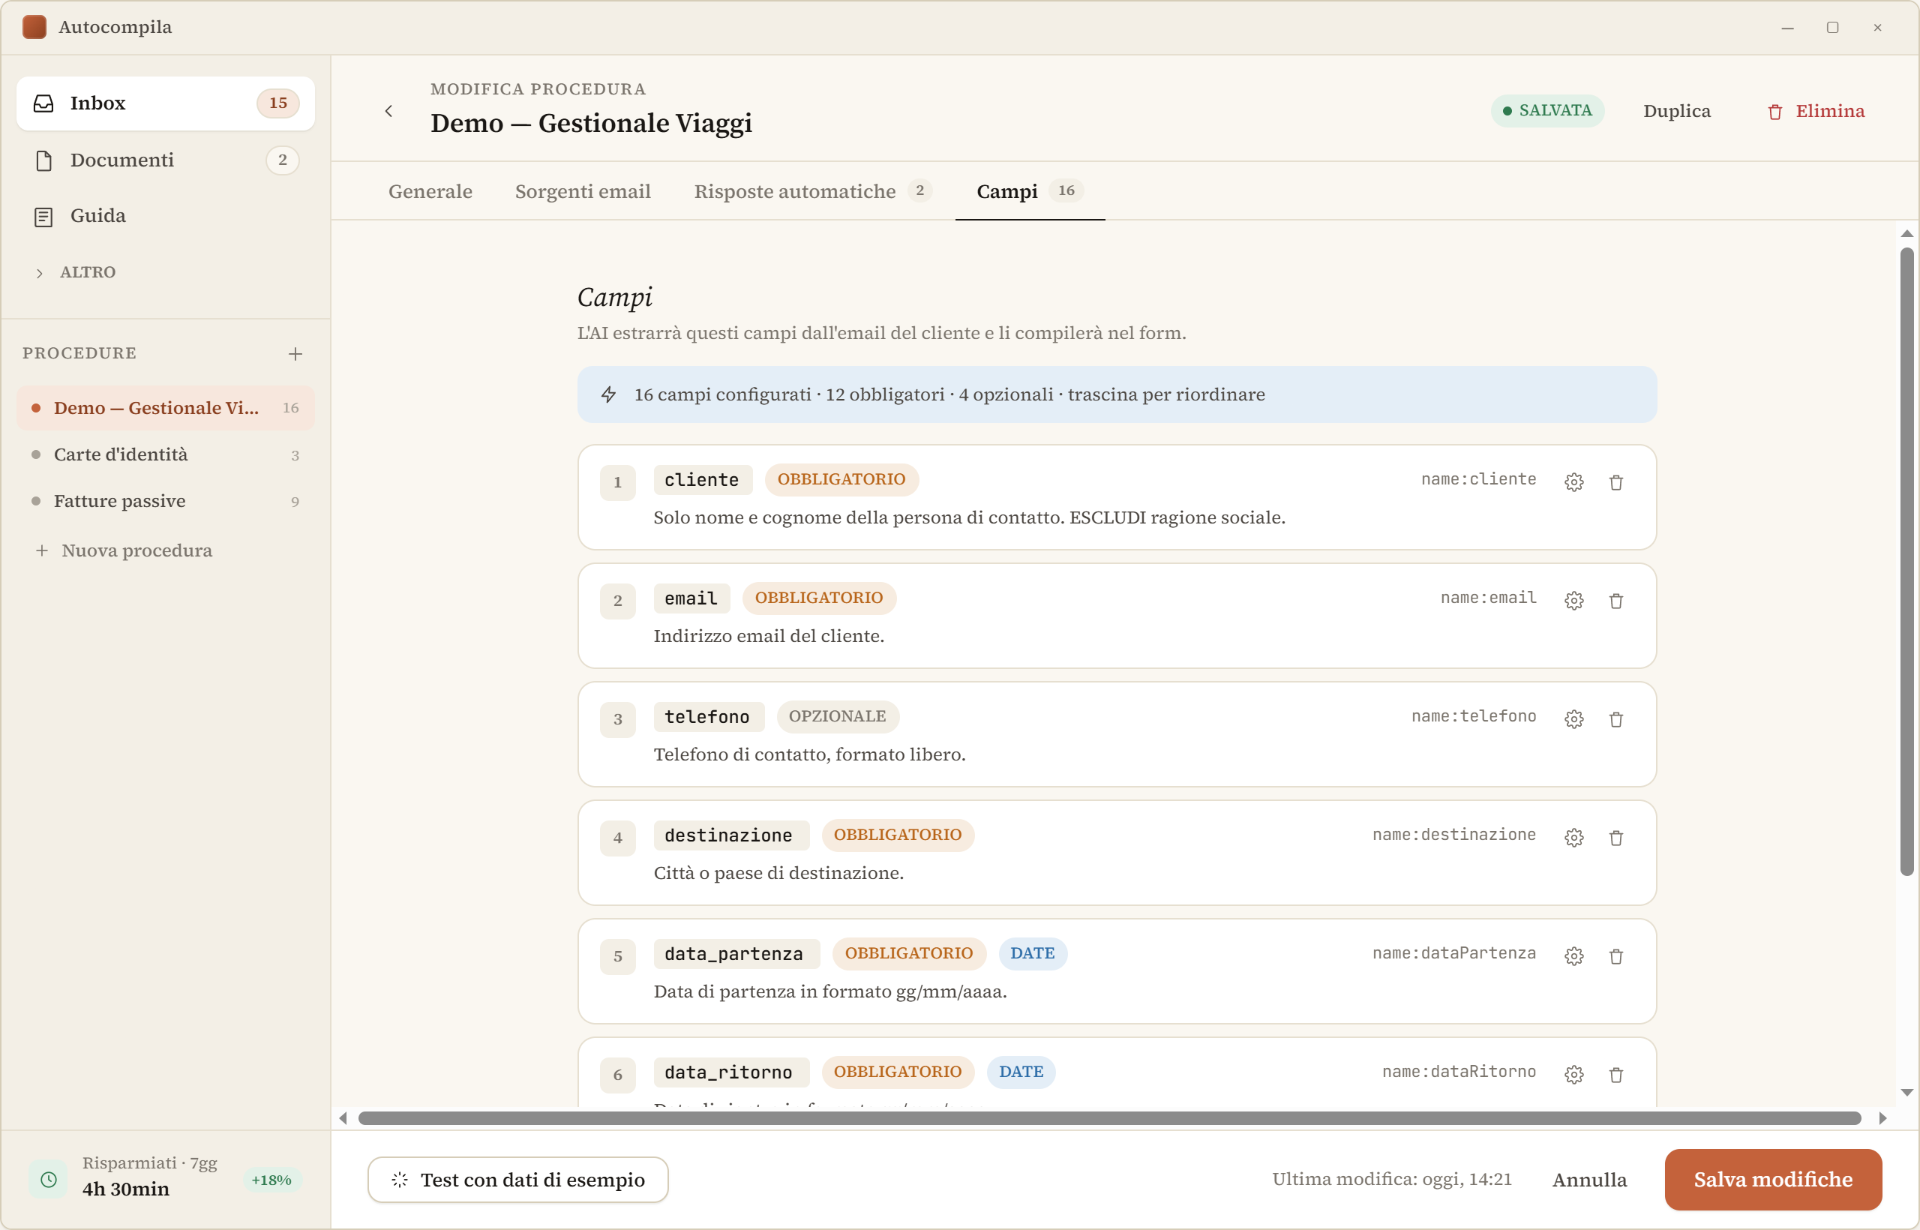The image size is (1920, 1230).
Task: Click the Duplica button
Action: click(1677, 111)
